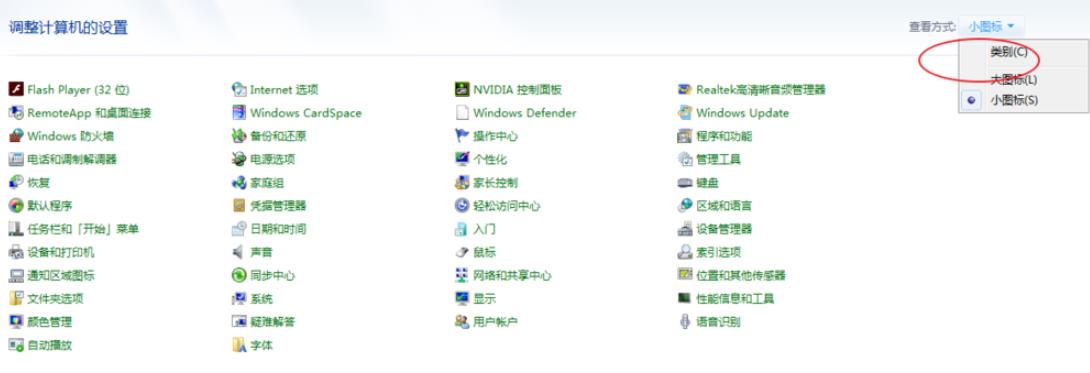
Task: Open the 网络和共享中心 link
Action: tap(512, 276)
